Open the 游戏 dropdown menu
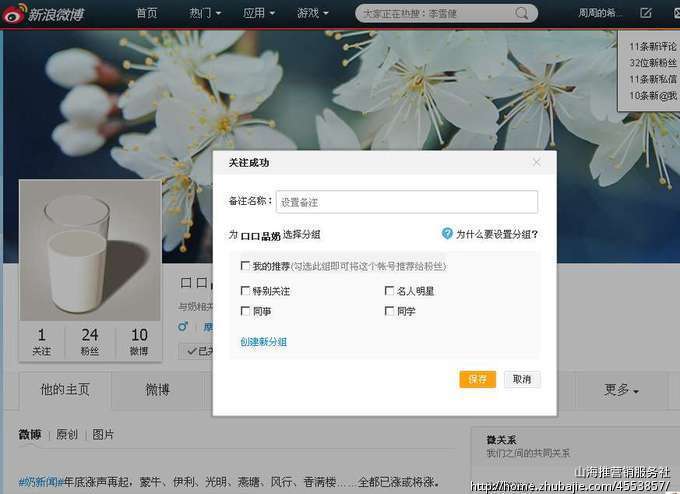Image resolution: width=680 pixels, height=494 pixels. (x=313, y=13)
